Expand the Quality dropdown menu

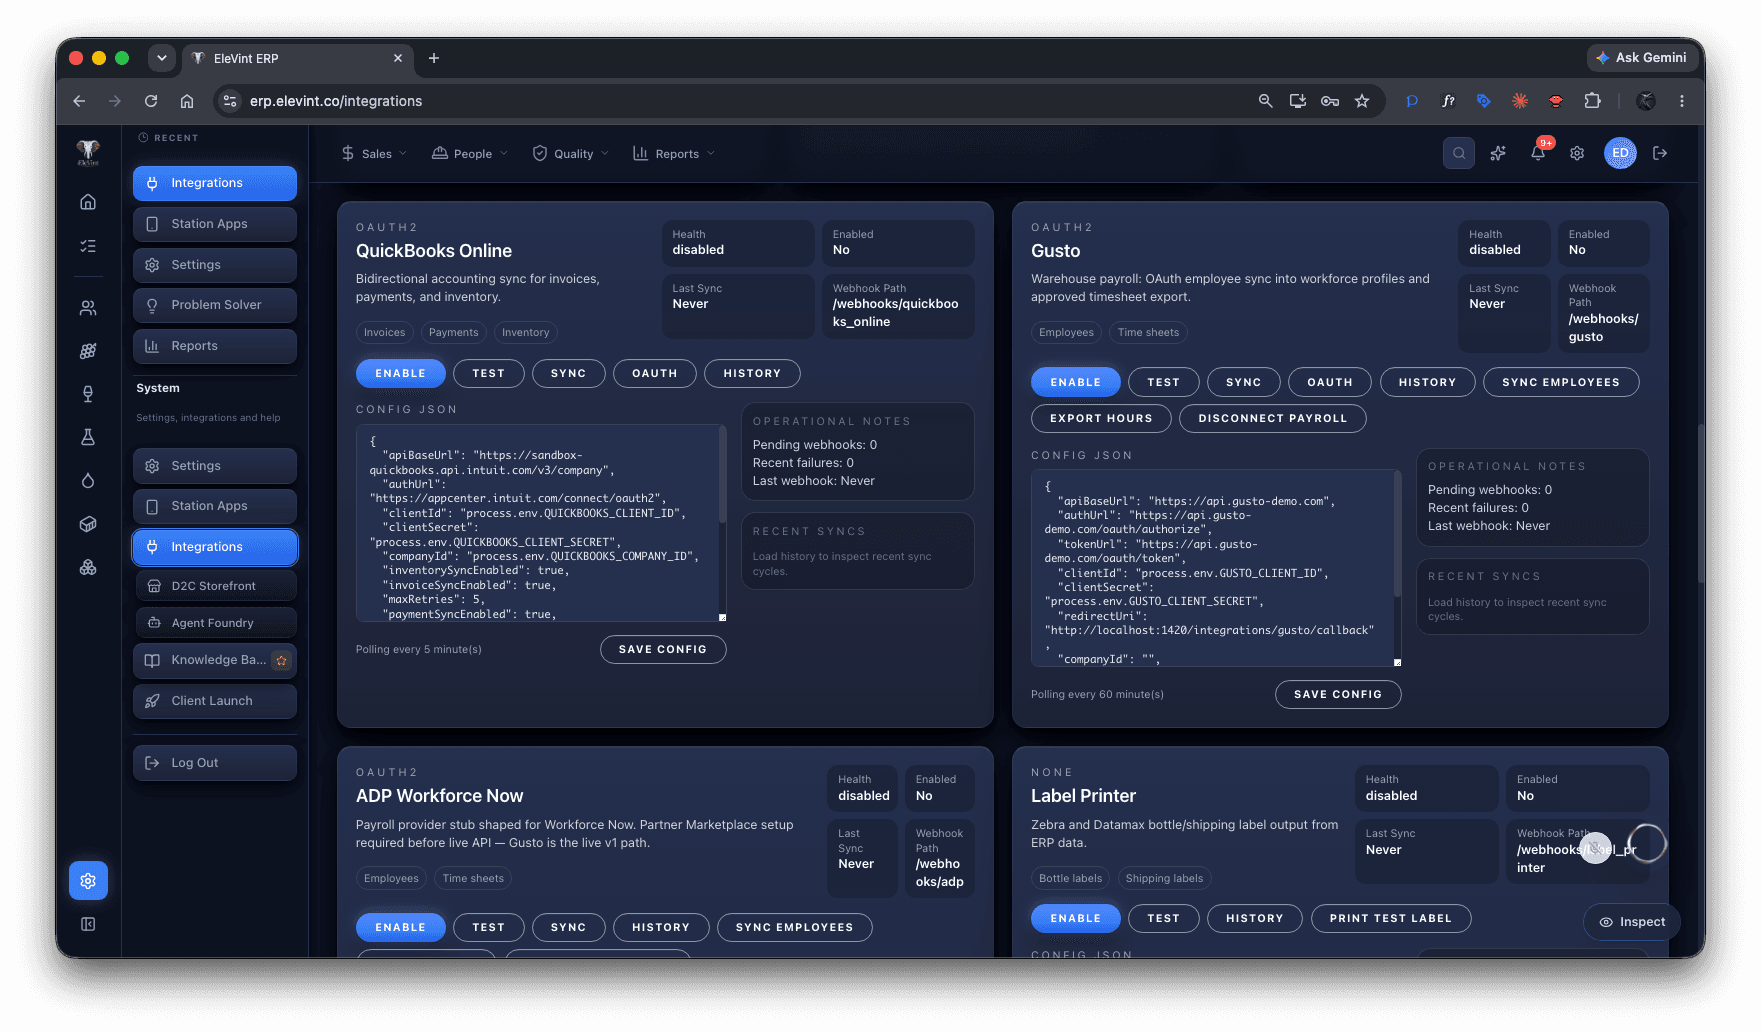[570, 153]
